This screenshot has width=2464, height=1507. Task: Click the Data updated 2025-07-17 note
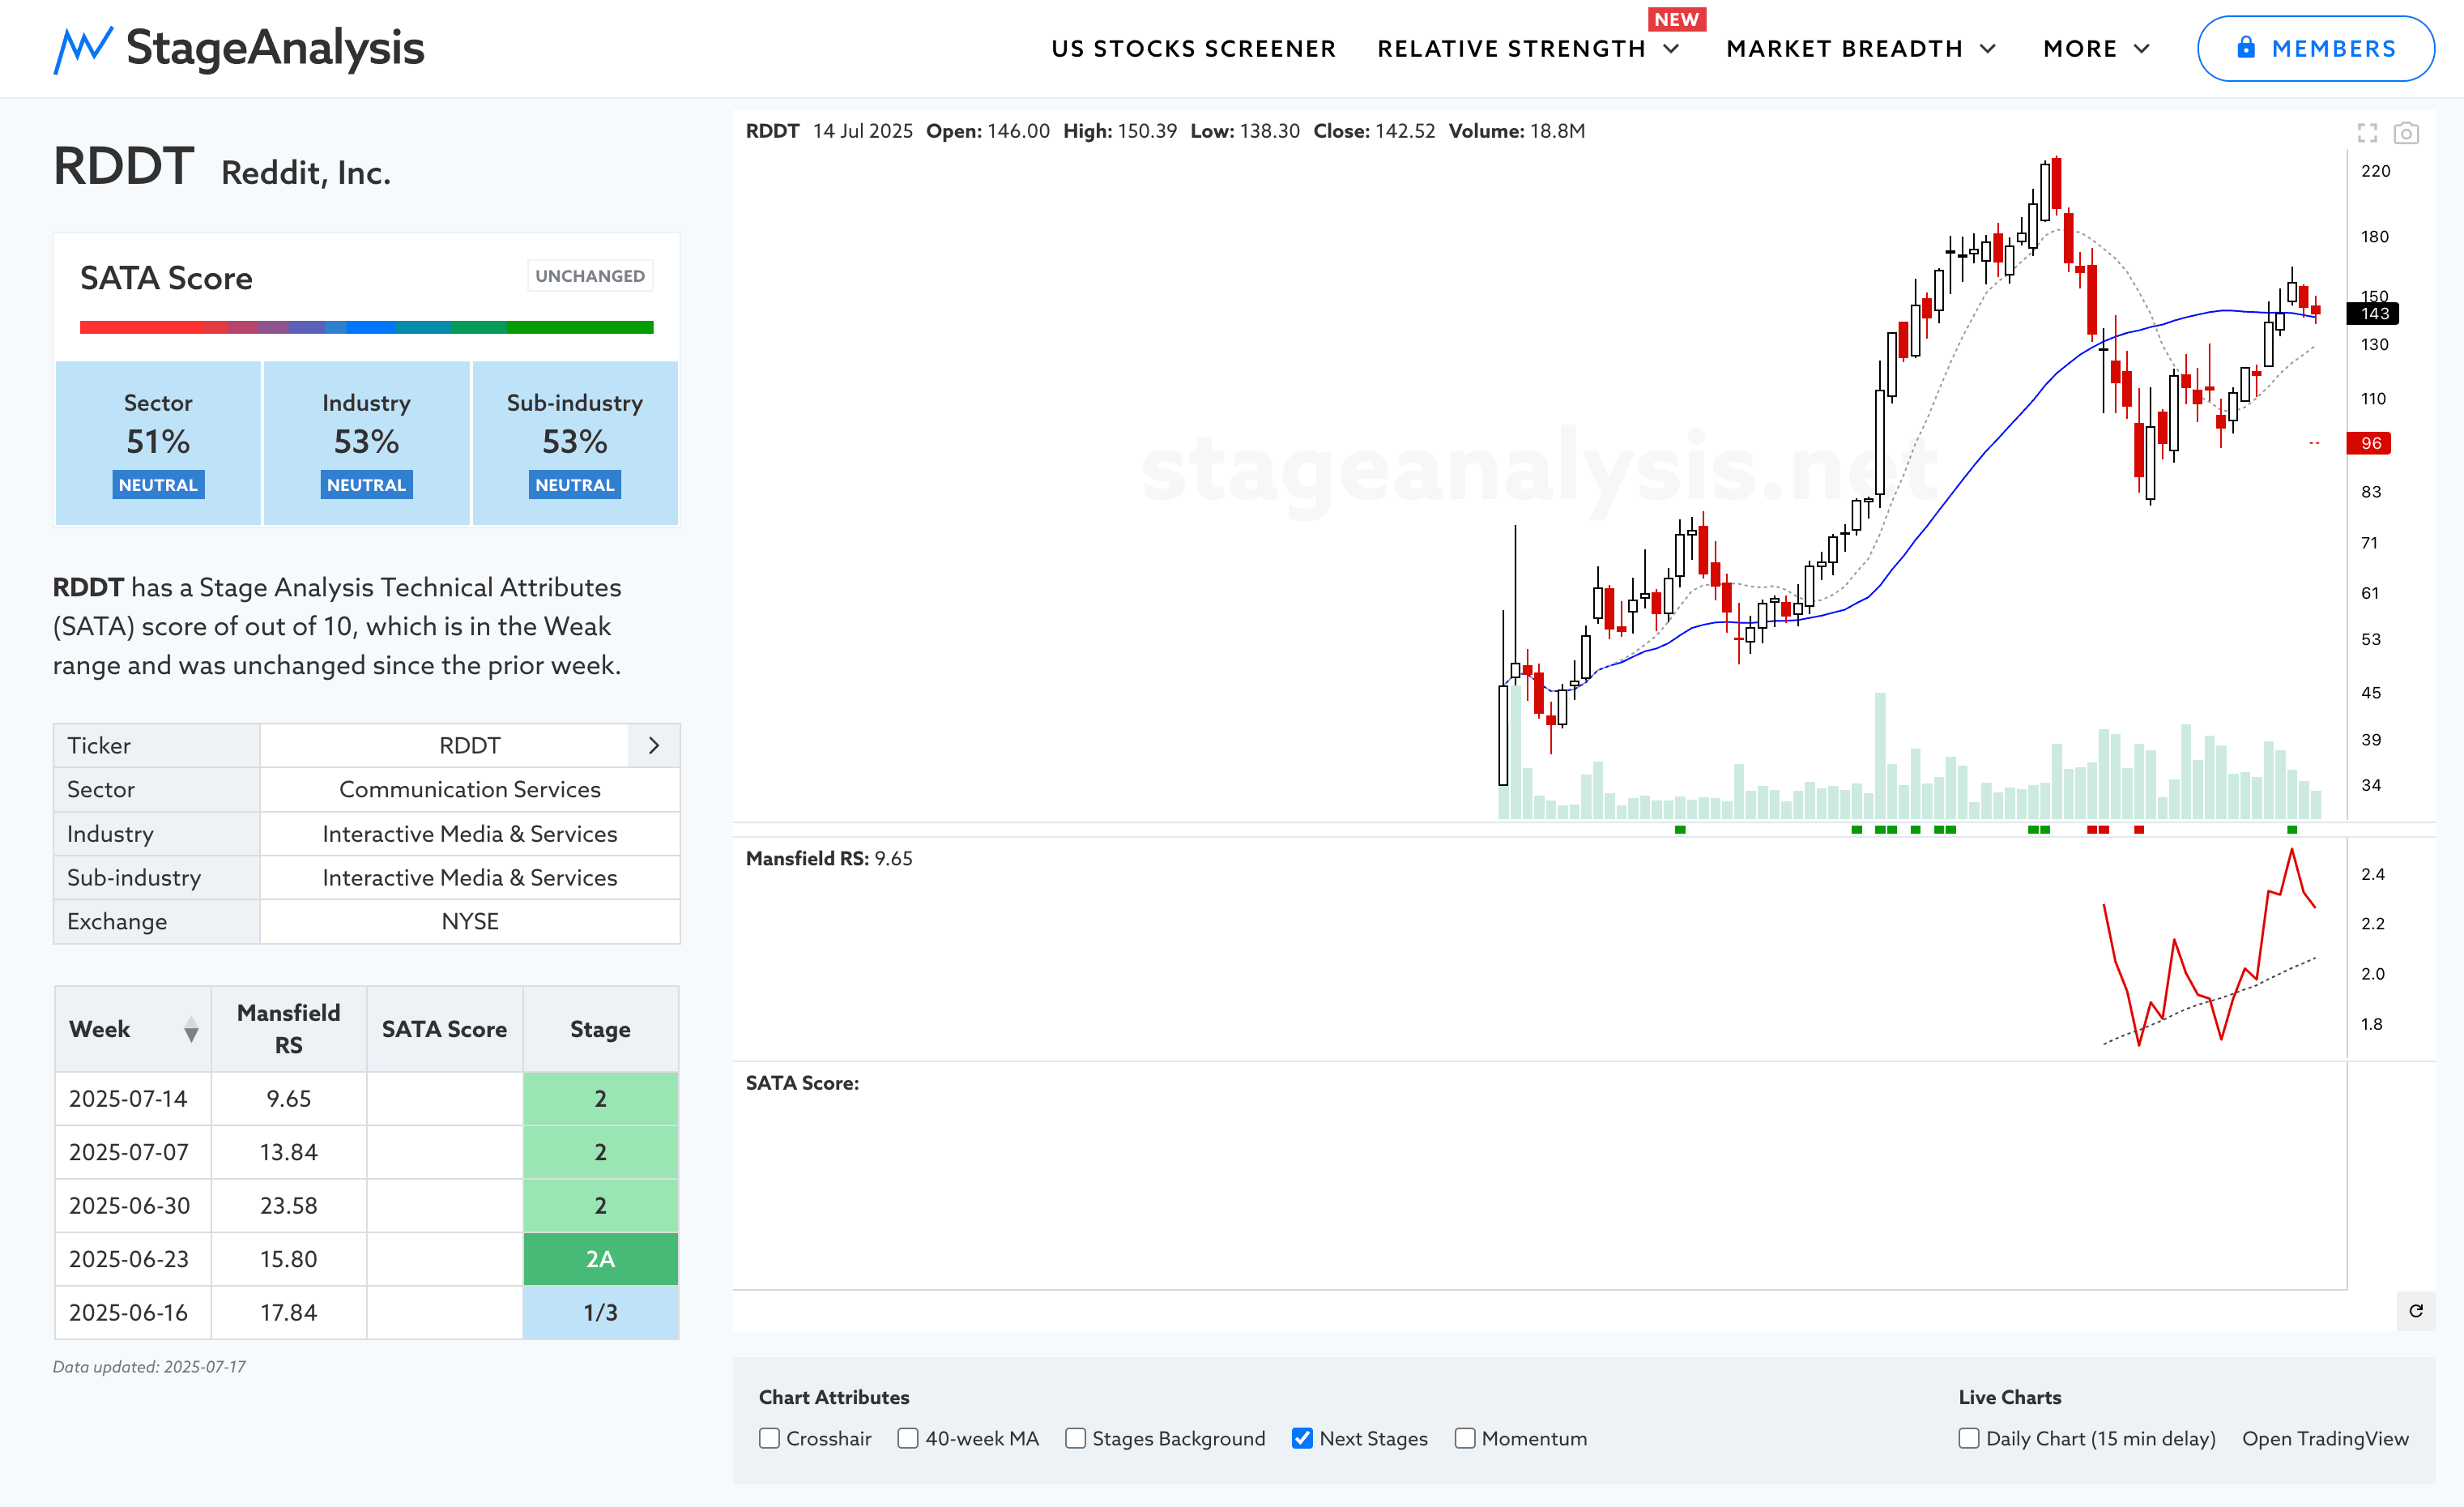[149, 1366]
